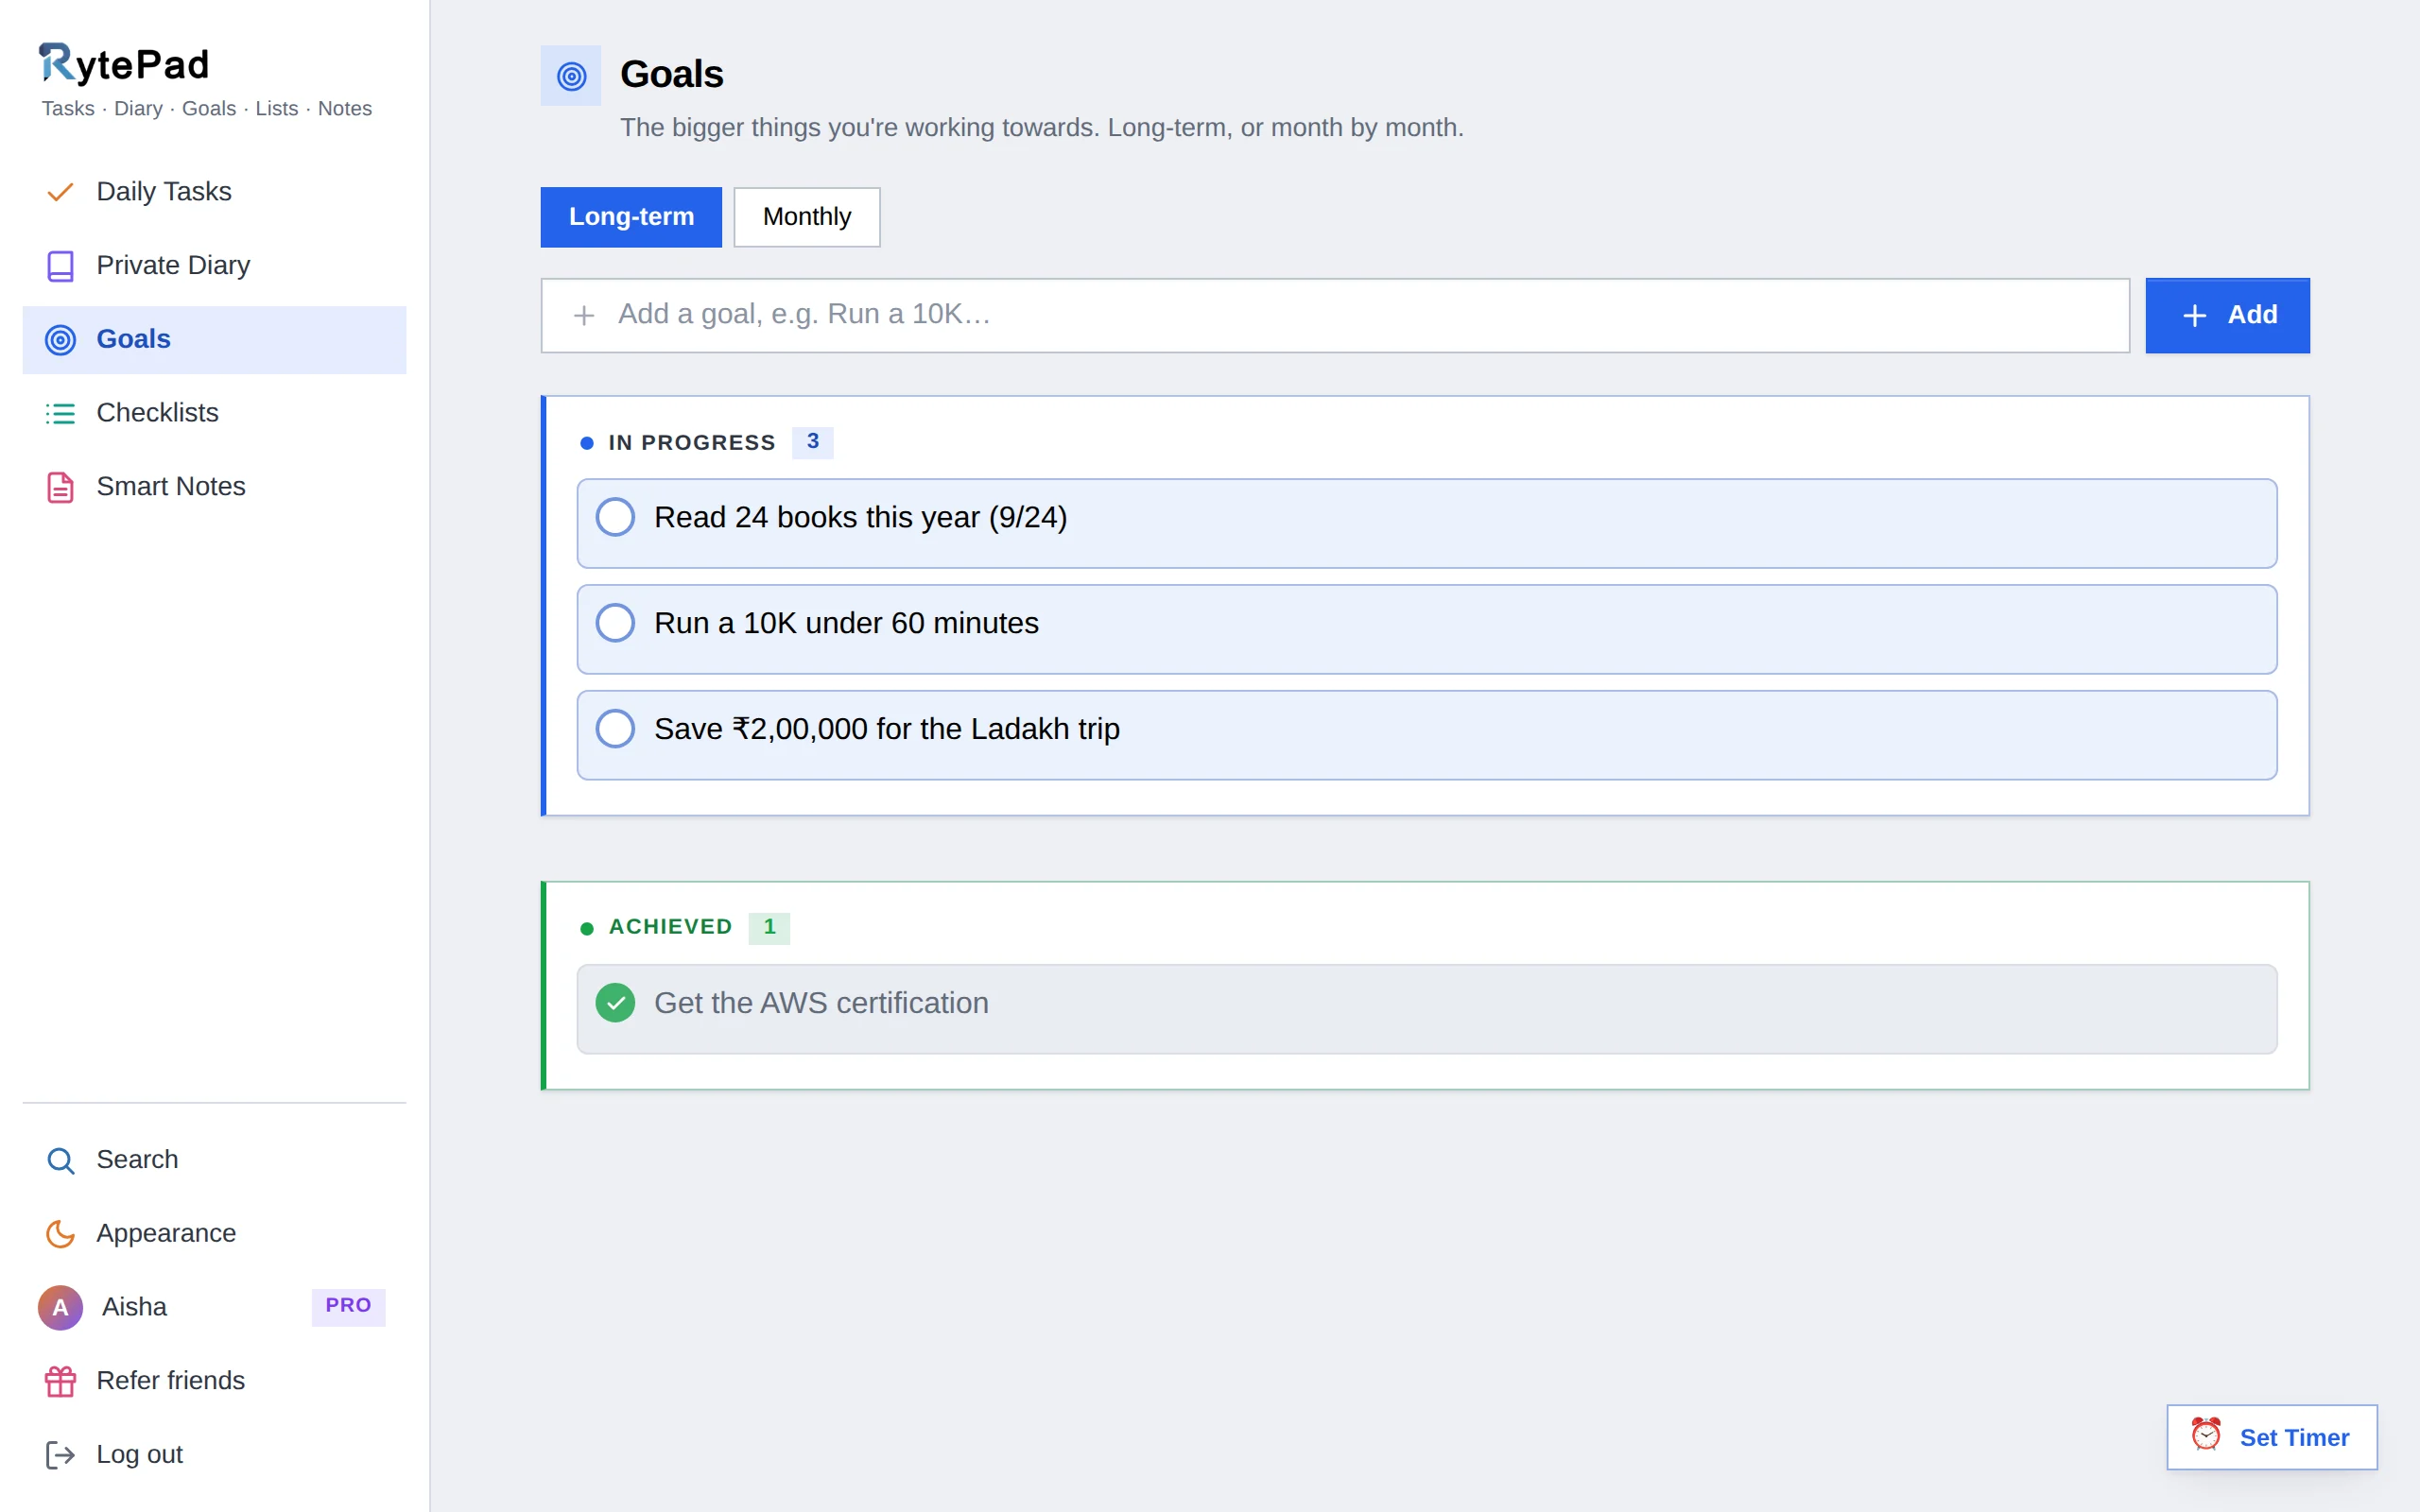The height and width of the screenshot is (1512, 2420).
Task: Click the Refer friends link
Action: pos(214,1381)
